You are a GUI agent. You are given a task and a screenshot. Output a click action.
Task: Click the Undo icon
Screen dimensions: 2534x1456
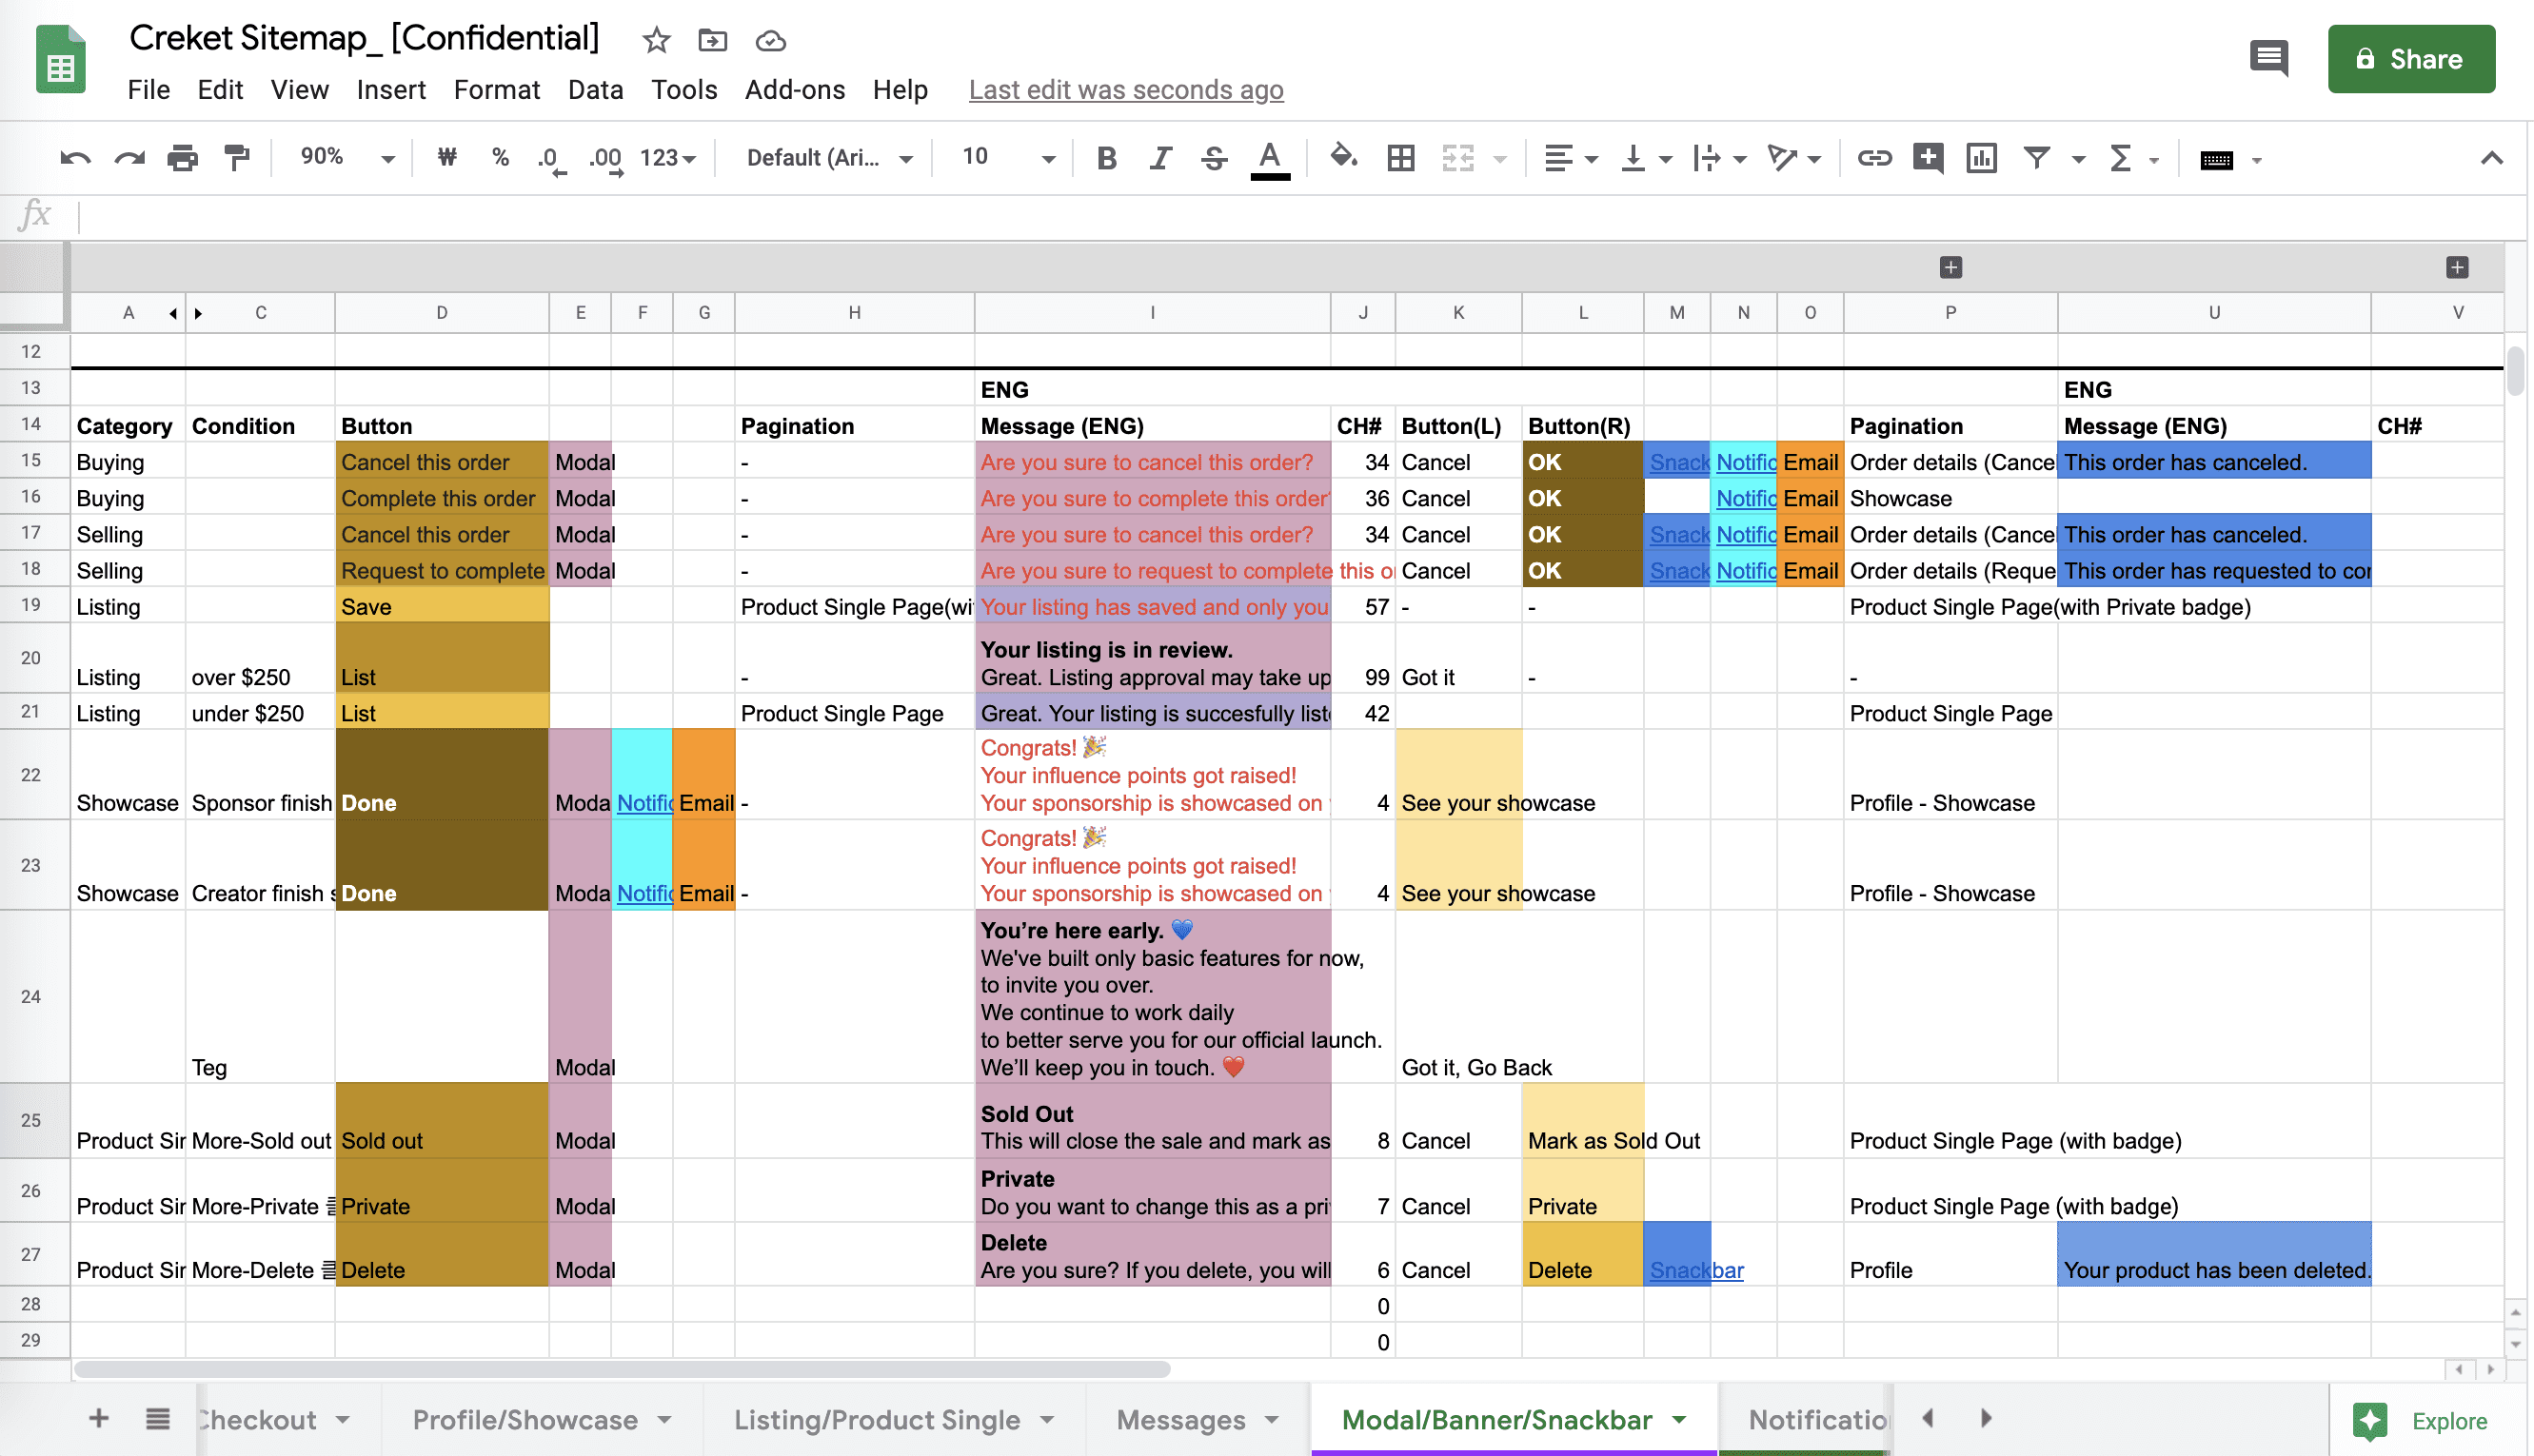75,158
